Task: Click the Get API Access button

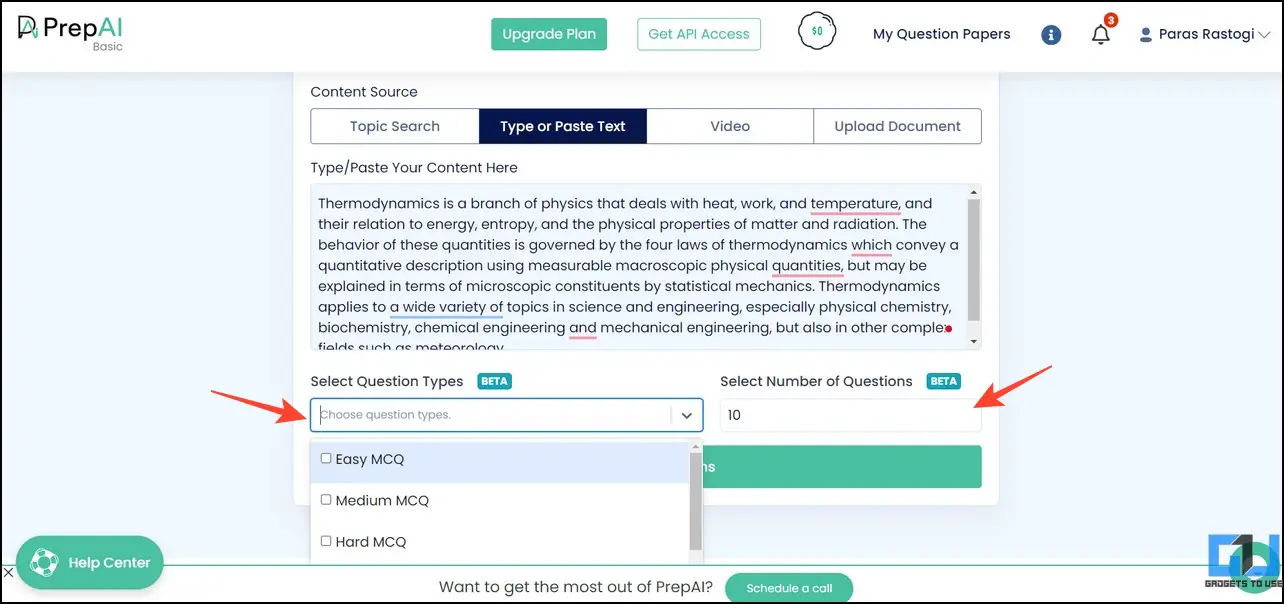Action: coord(699,34)
